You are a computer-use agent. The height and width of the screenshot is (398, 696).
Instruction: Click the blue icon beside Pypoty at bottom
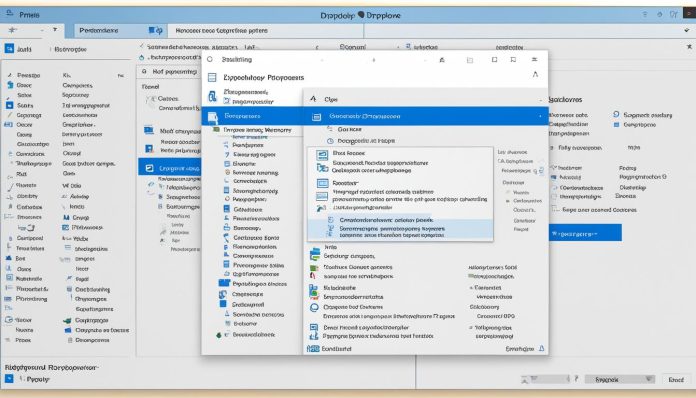click(x=9, y=379)
